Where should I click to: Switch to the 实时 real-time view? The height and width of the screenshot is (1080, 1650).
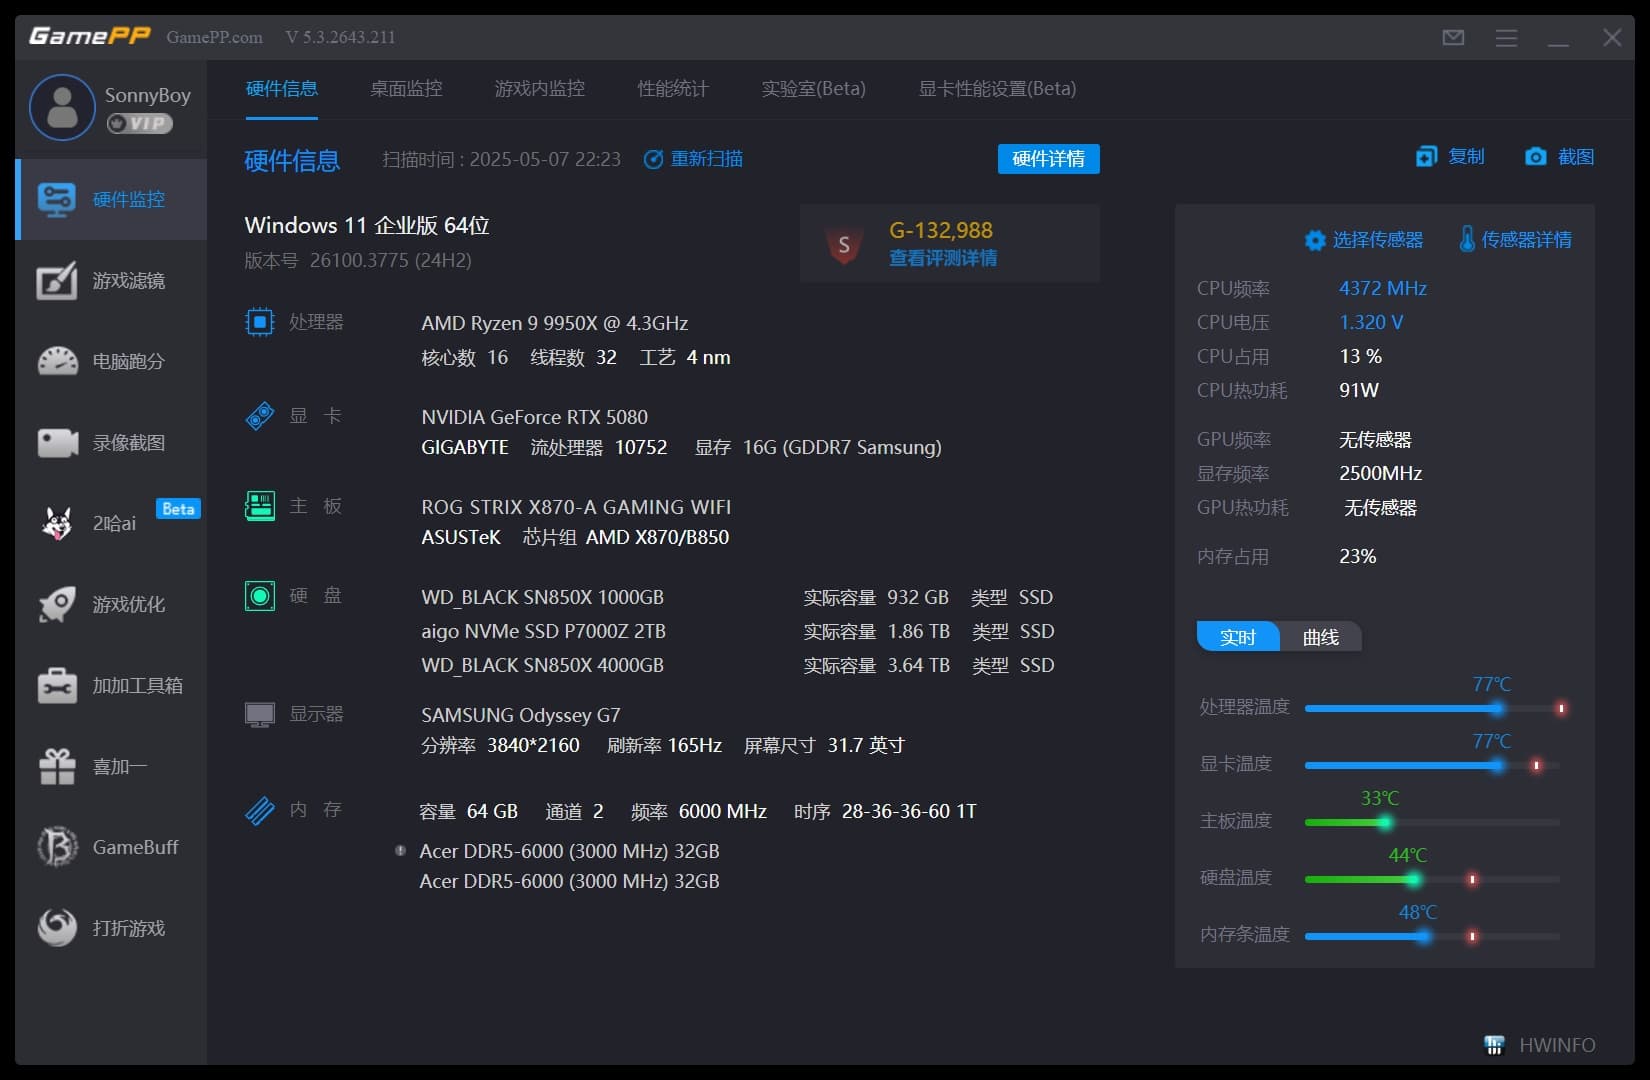1238,637
